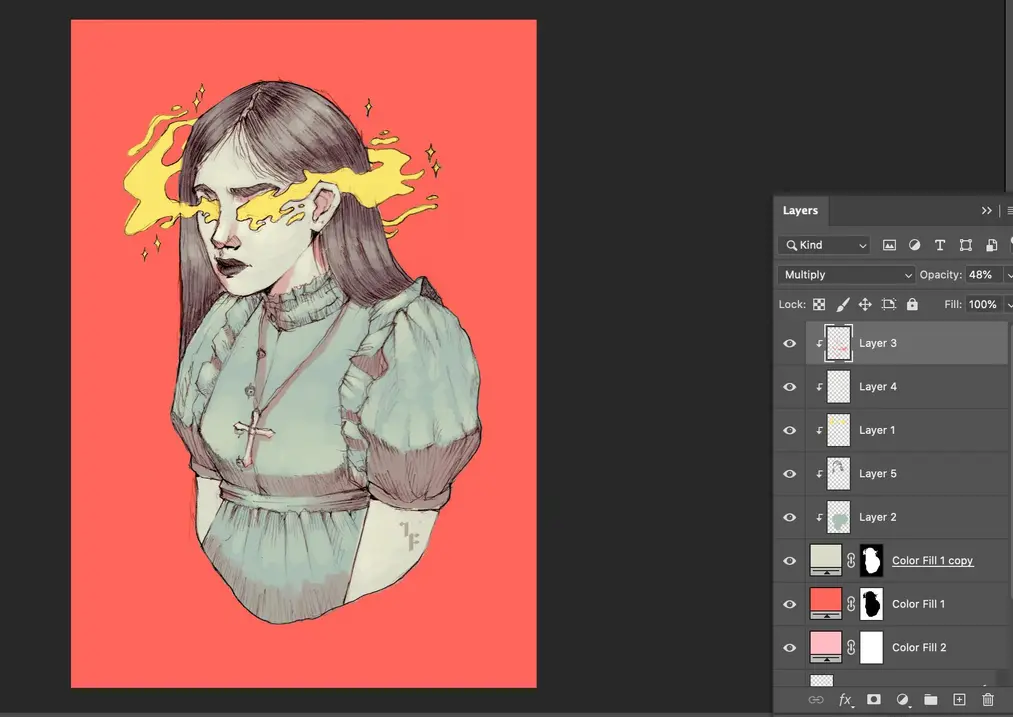Select the Lock transparent pixels icon
Image resolution: width=1013 pixels, height=717 pixels.
818,304
